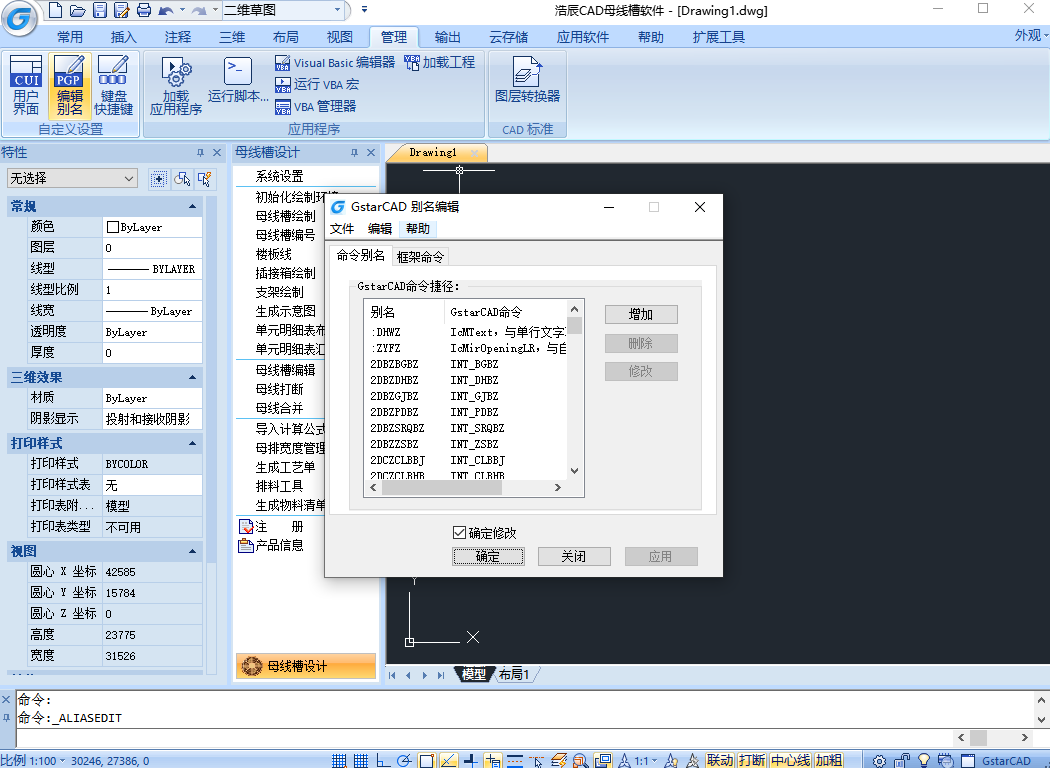Switch to the 布局1 layout tab
The image size is (1050, 768).
(x=514, y=674)
